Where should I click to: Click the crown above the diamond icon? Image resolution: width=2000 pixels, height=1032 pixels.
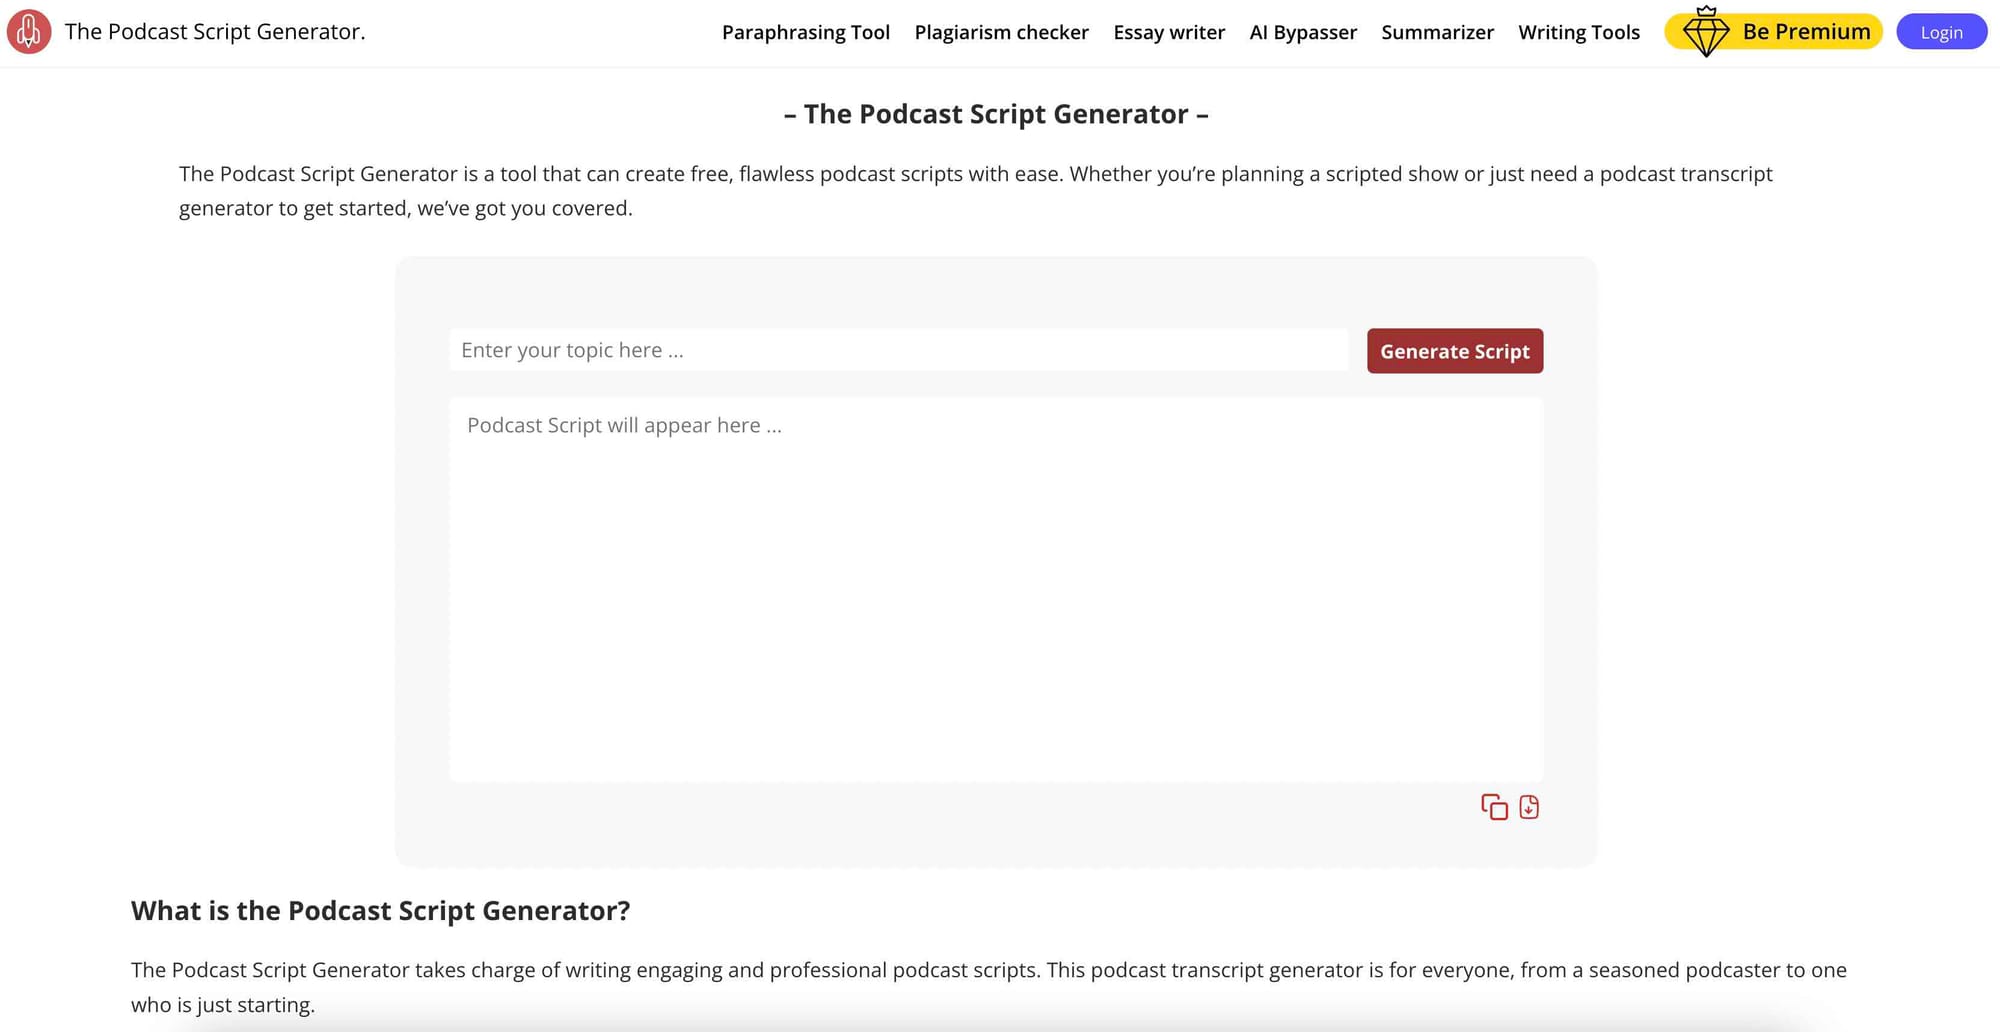pos(1706,11)
